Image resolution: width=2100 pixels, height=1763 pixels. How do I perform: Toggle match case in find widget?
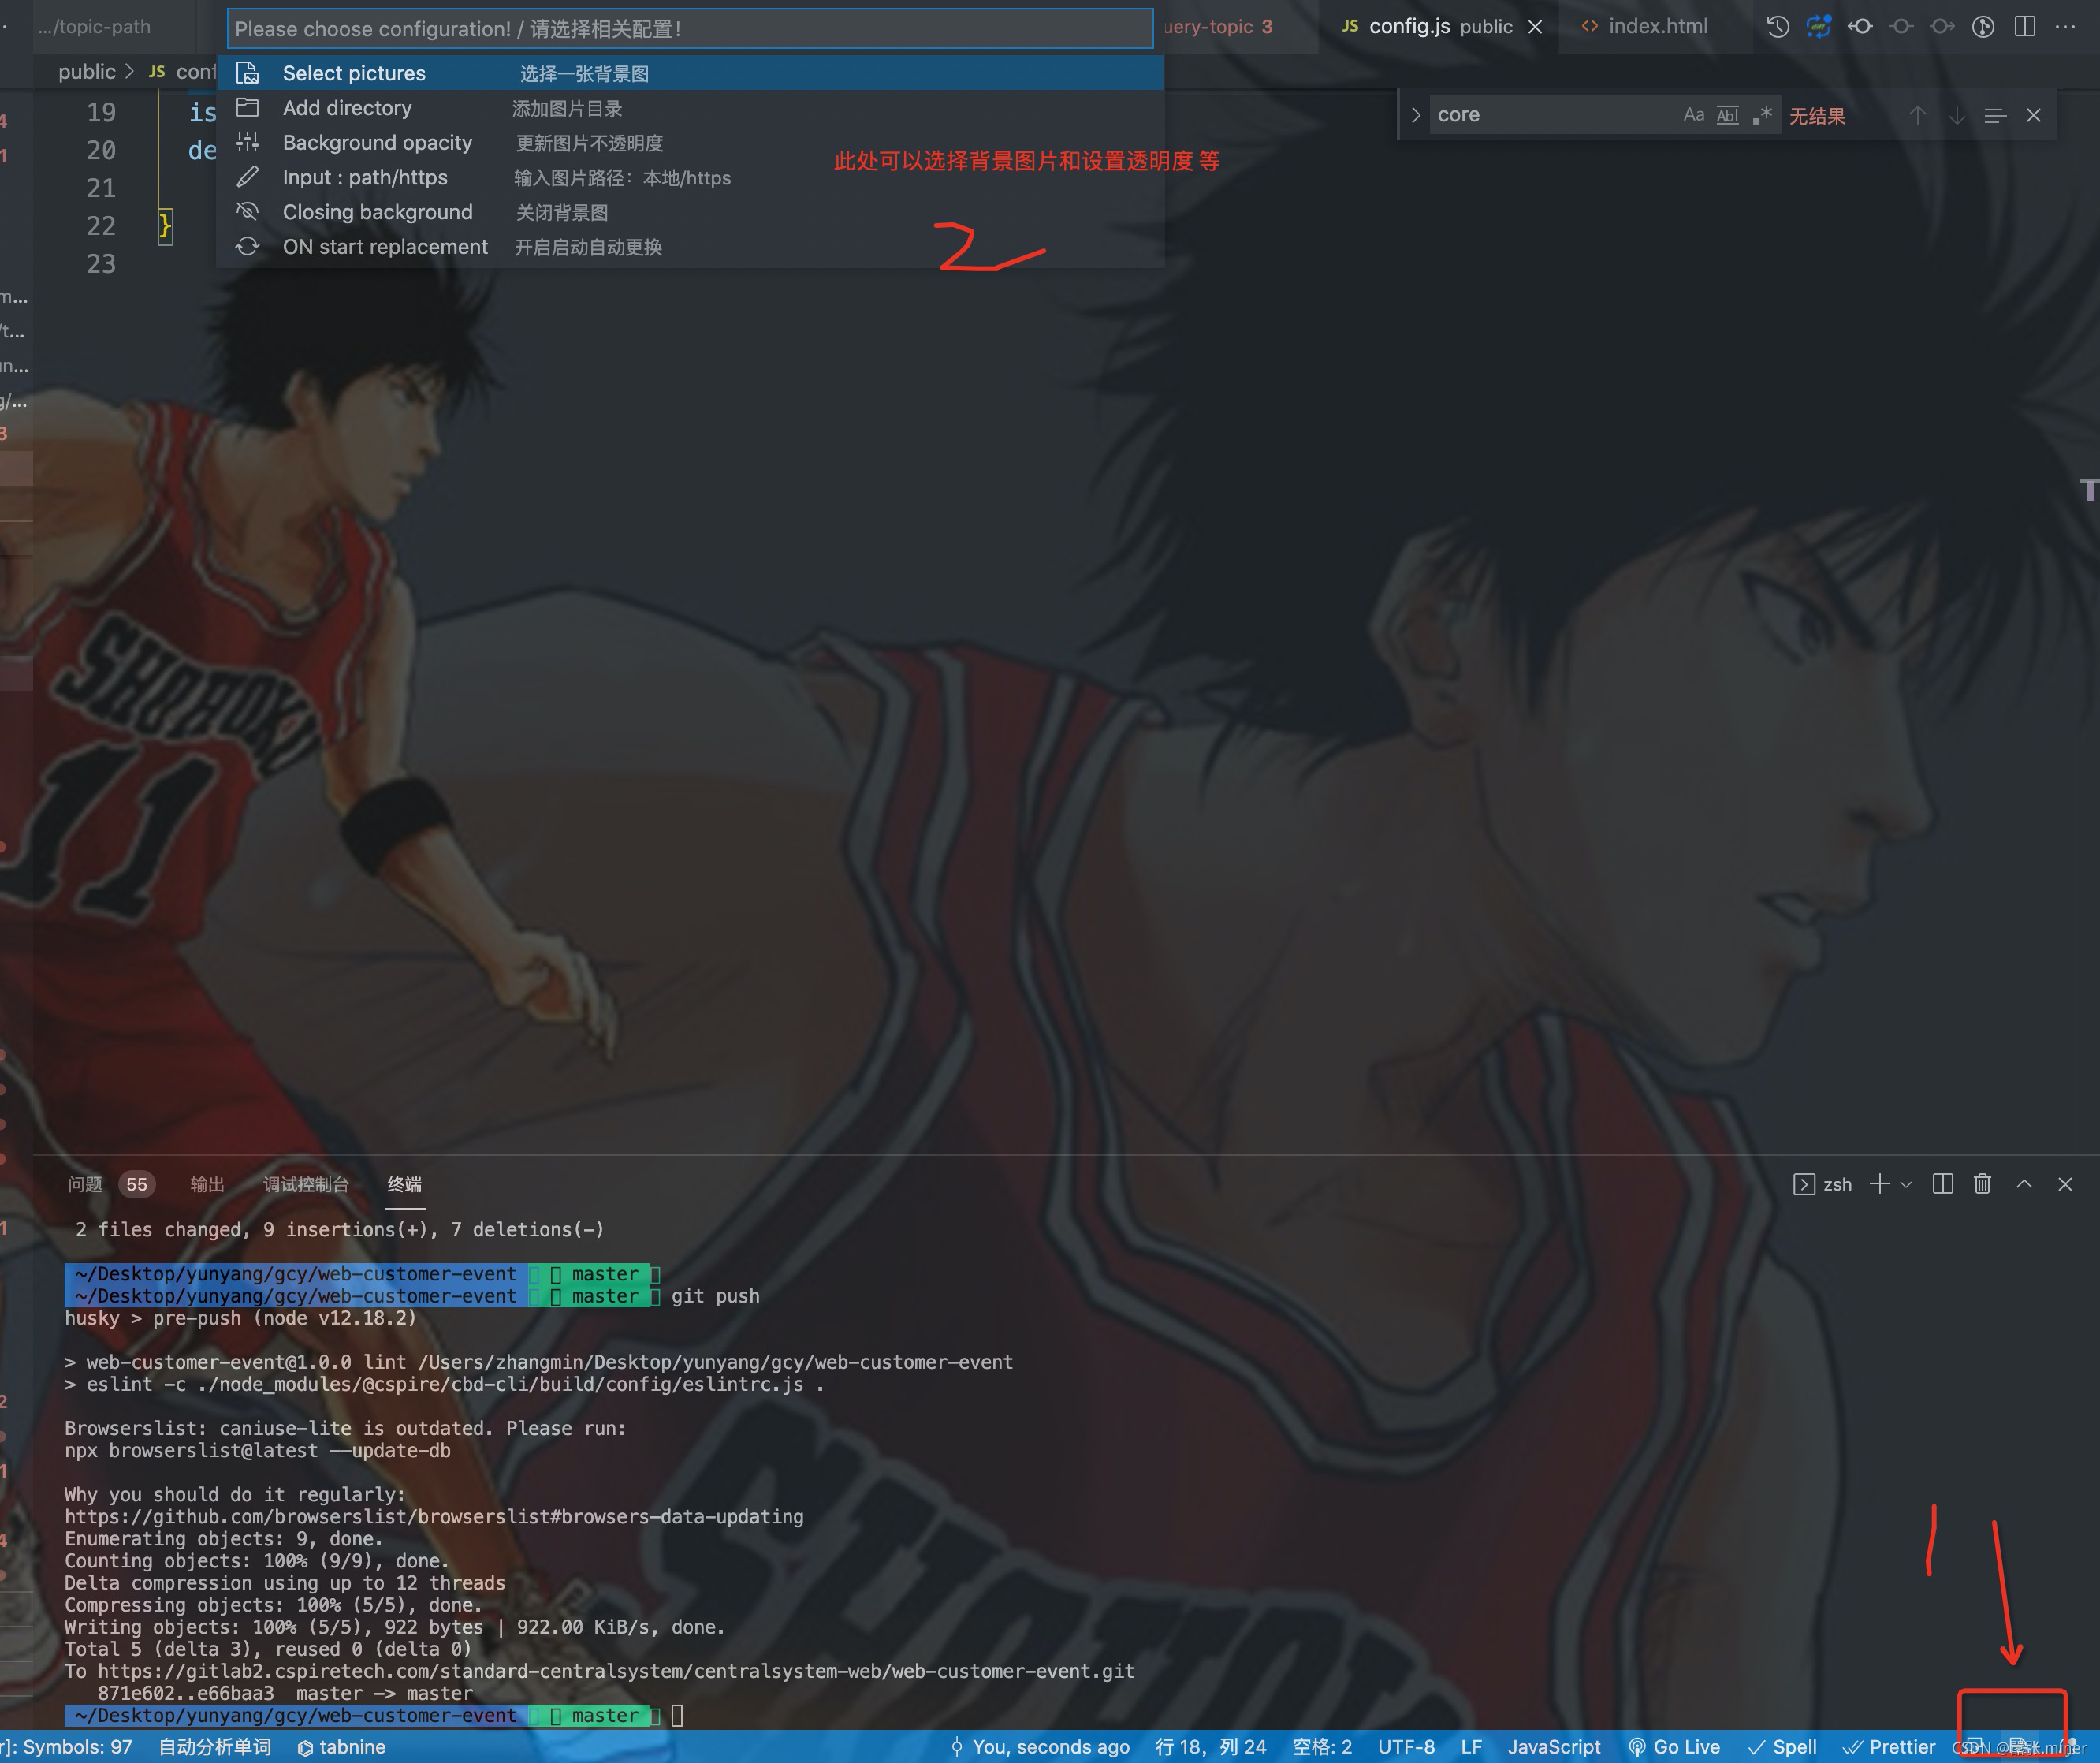pos(1693,115)
